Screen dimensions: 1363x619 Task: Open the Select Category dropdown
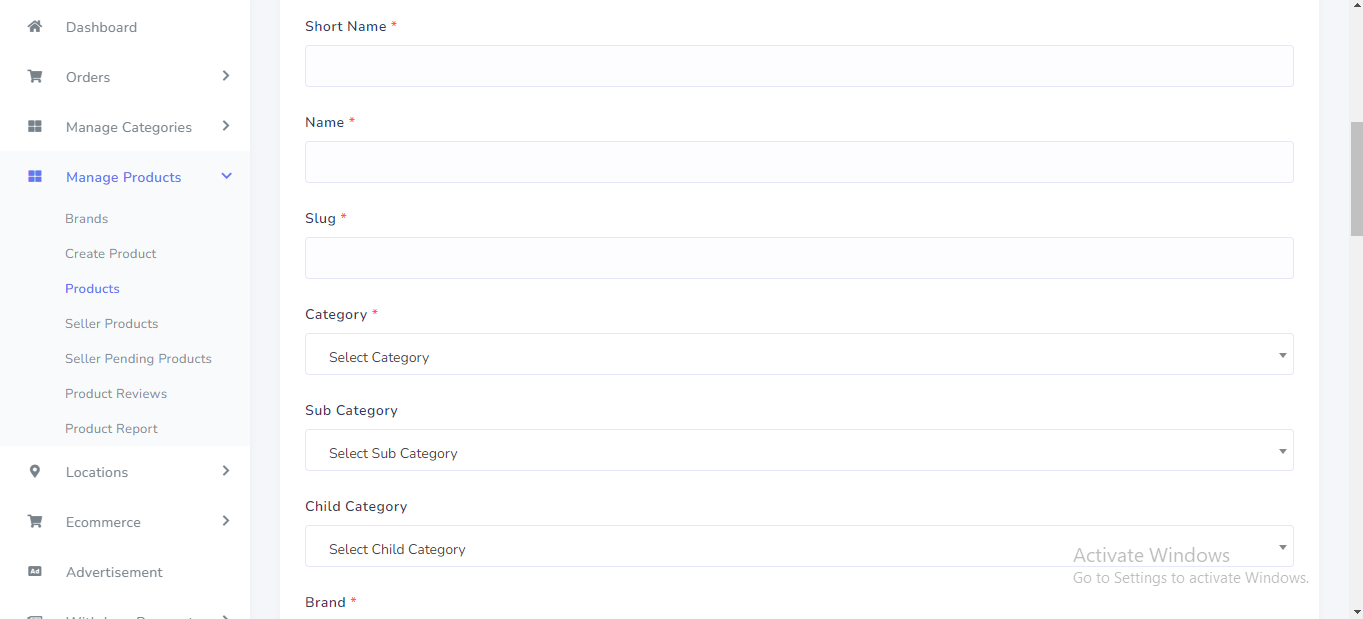pos(798,355)
